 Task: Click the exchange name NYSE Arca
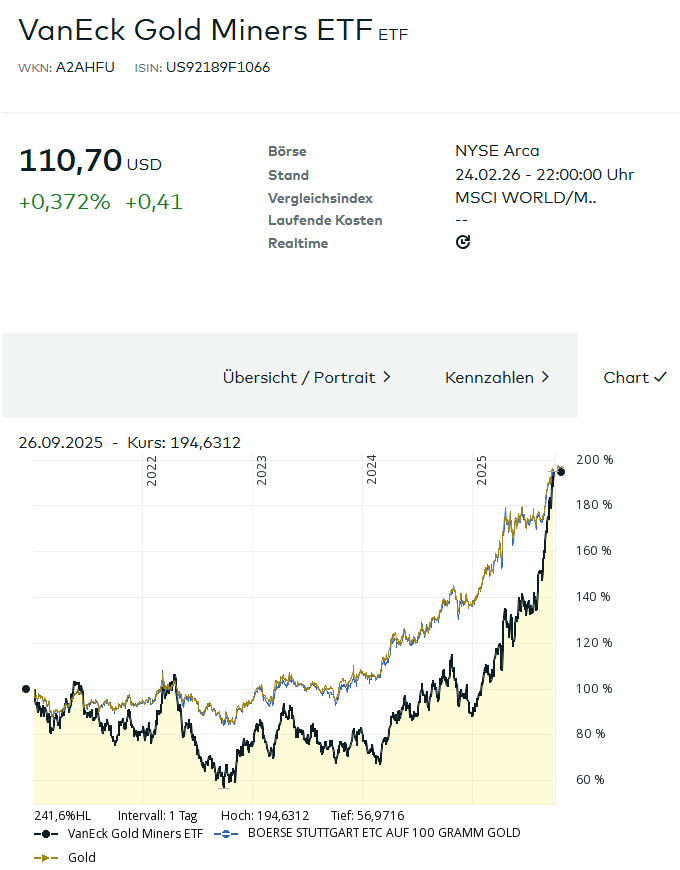pos(497,151)
